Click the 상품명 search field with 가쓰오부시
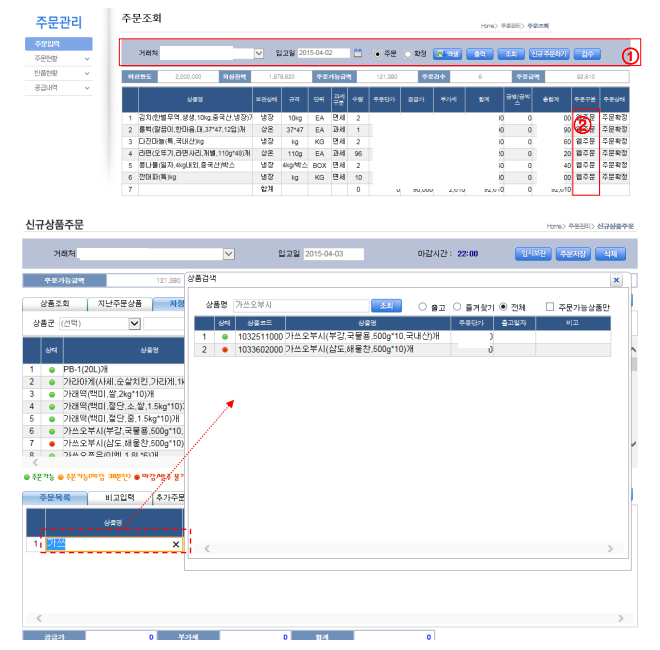Image resolution: width=660 pixels, height=650 pixels. point(301,305)
